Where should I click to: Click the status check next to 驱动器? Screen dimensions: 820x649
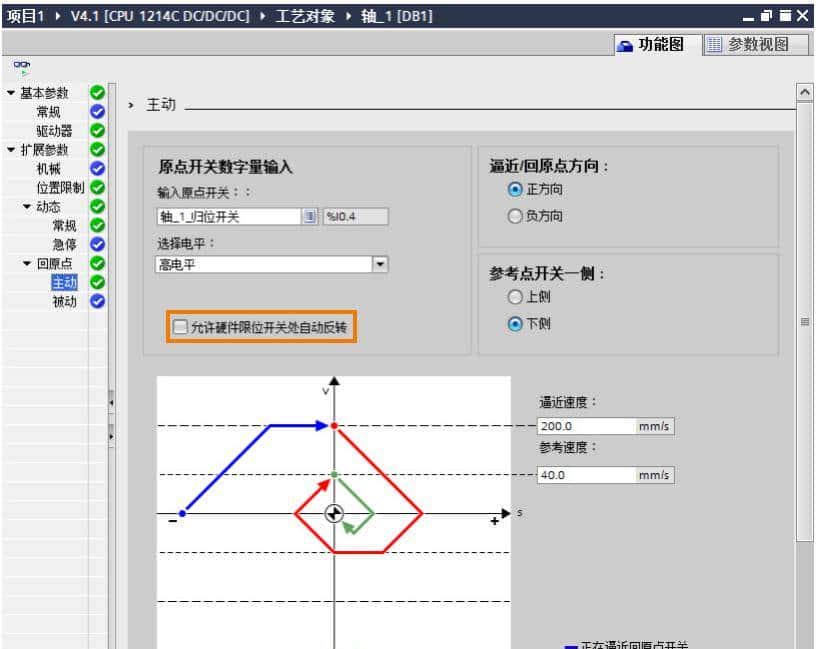96,131
